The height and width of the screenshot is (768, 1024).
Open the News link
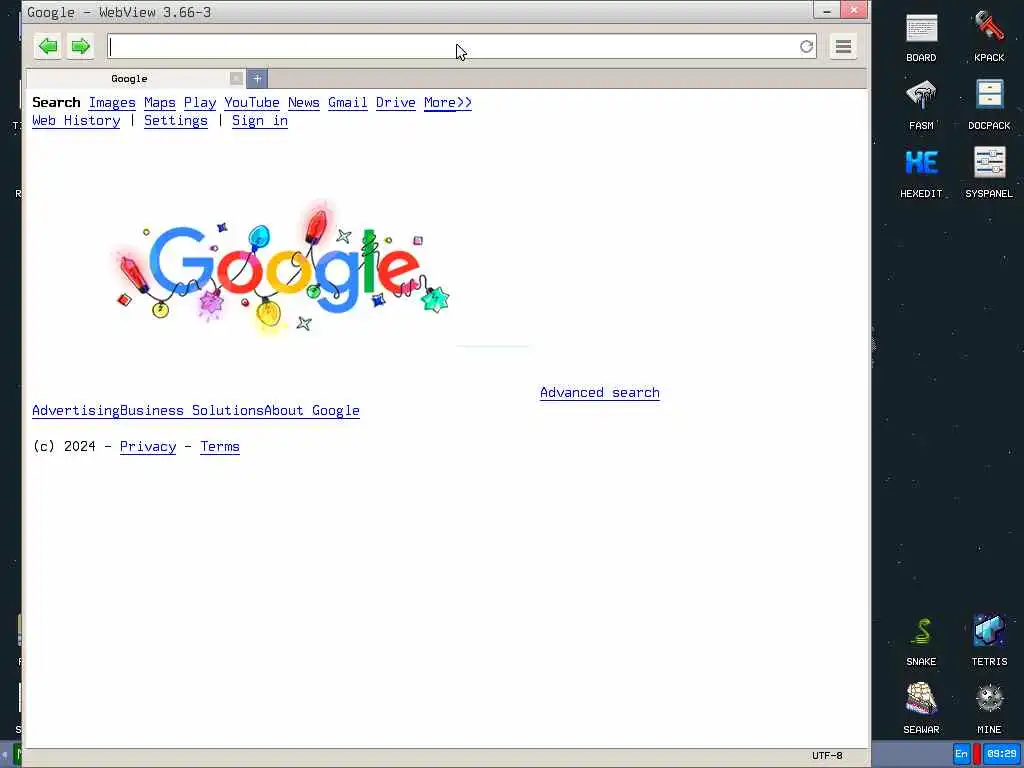(x=304, y=103)
